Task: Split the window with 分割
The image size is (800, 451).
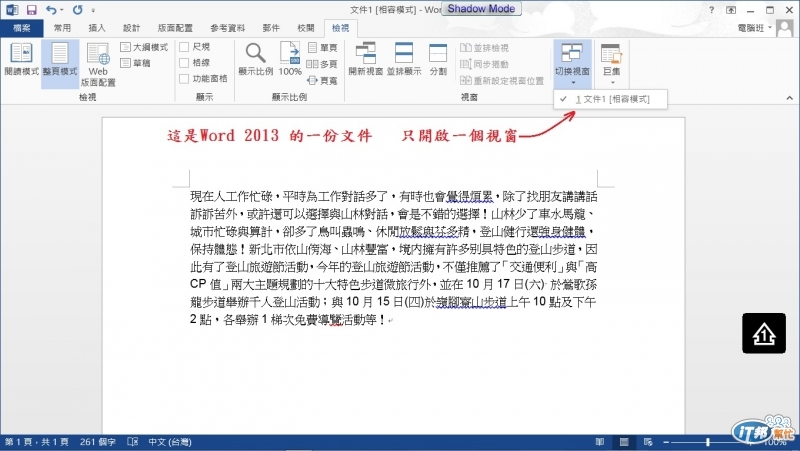Action: [x=438, y=60]
